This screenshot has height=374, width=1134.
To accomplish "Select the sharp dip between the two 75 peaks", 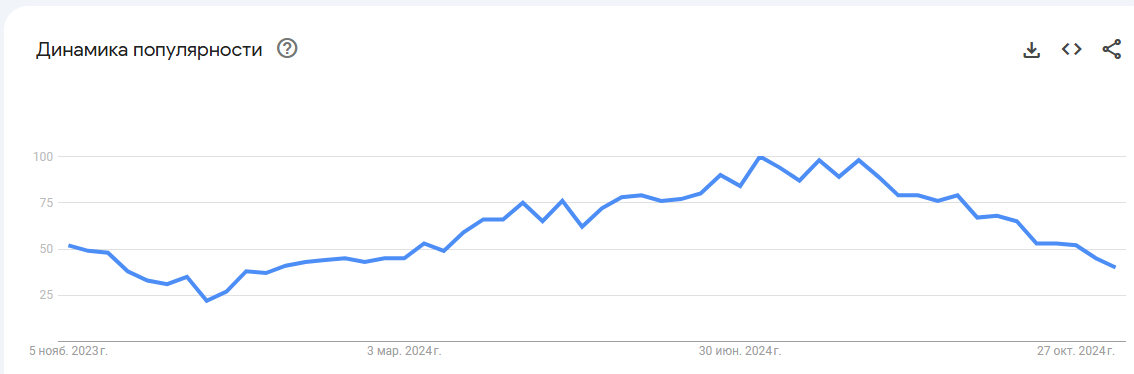I will [x=542, y=221].
